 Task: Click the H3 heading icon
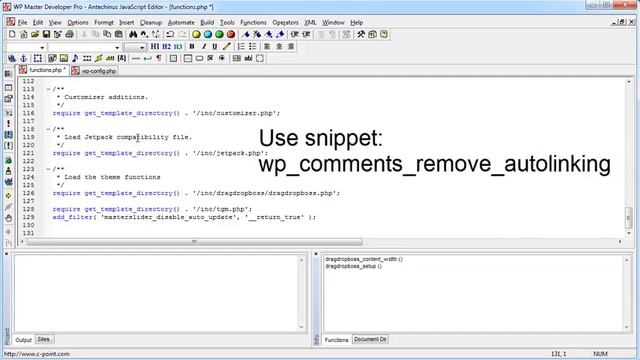click(178, 47)
